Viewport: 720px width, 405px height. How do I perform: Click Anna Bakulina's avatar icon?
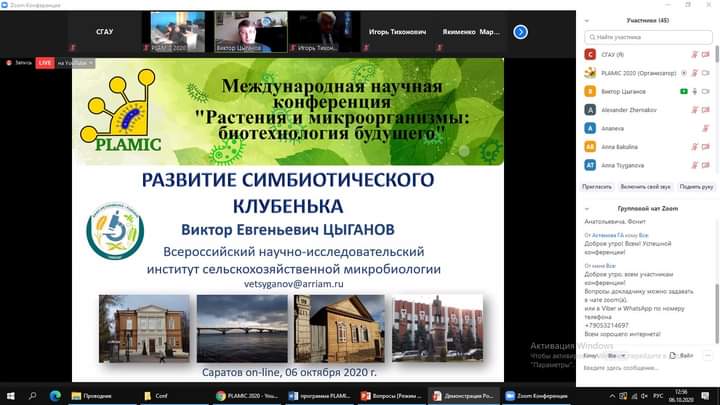[590, 146]
